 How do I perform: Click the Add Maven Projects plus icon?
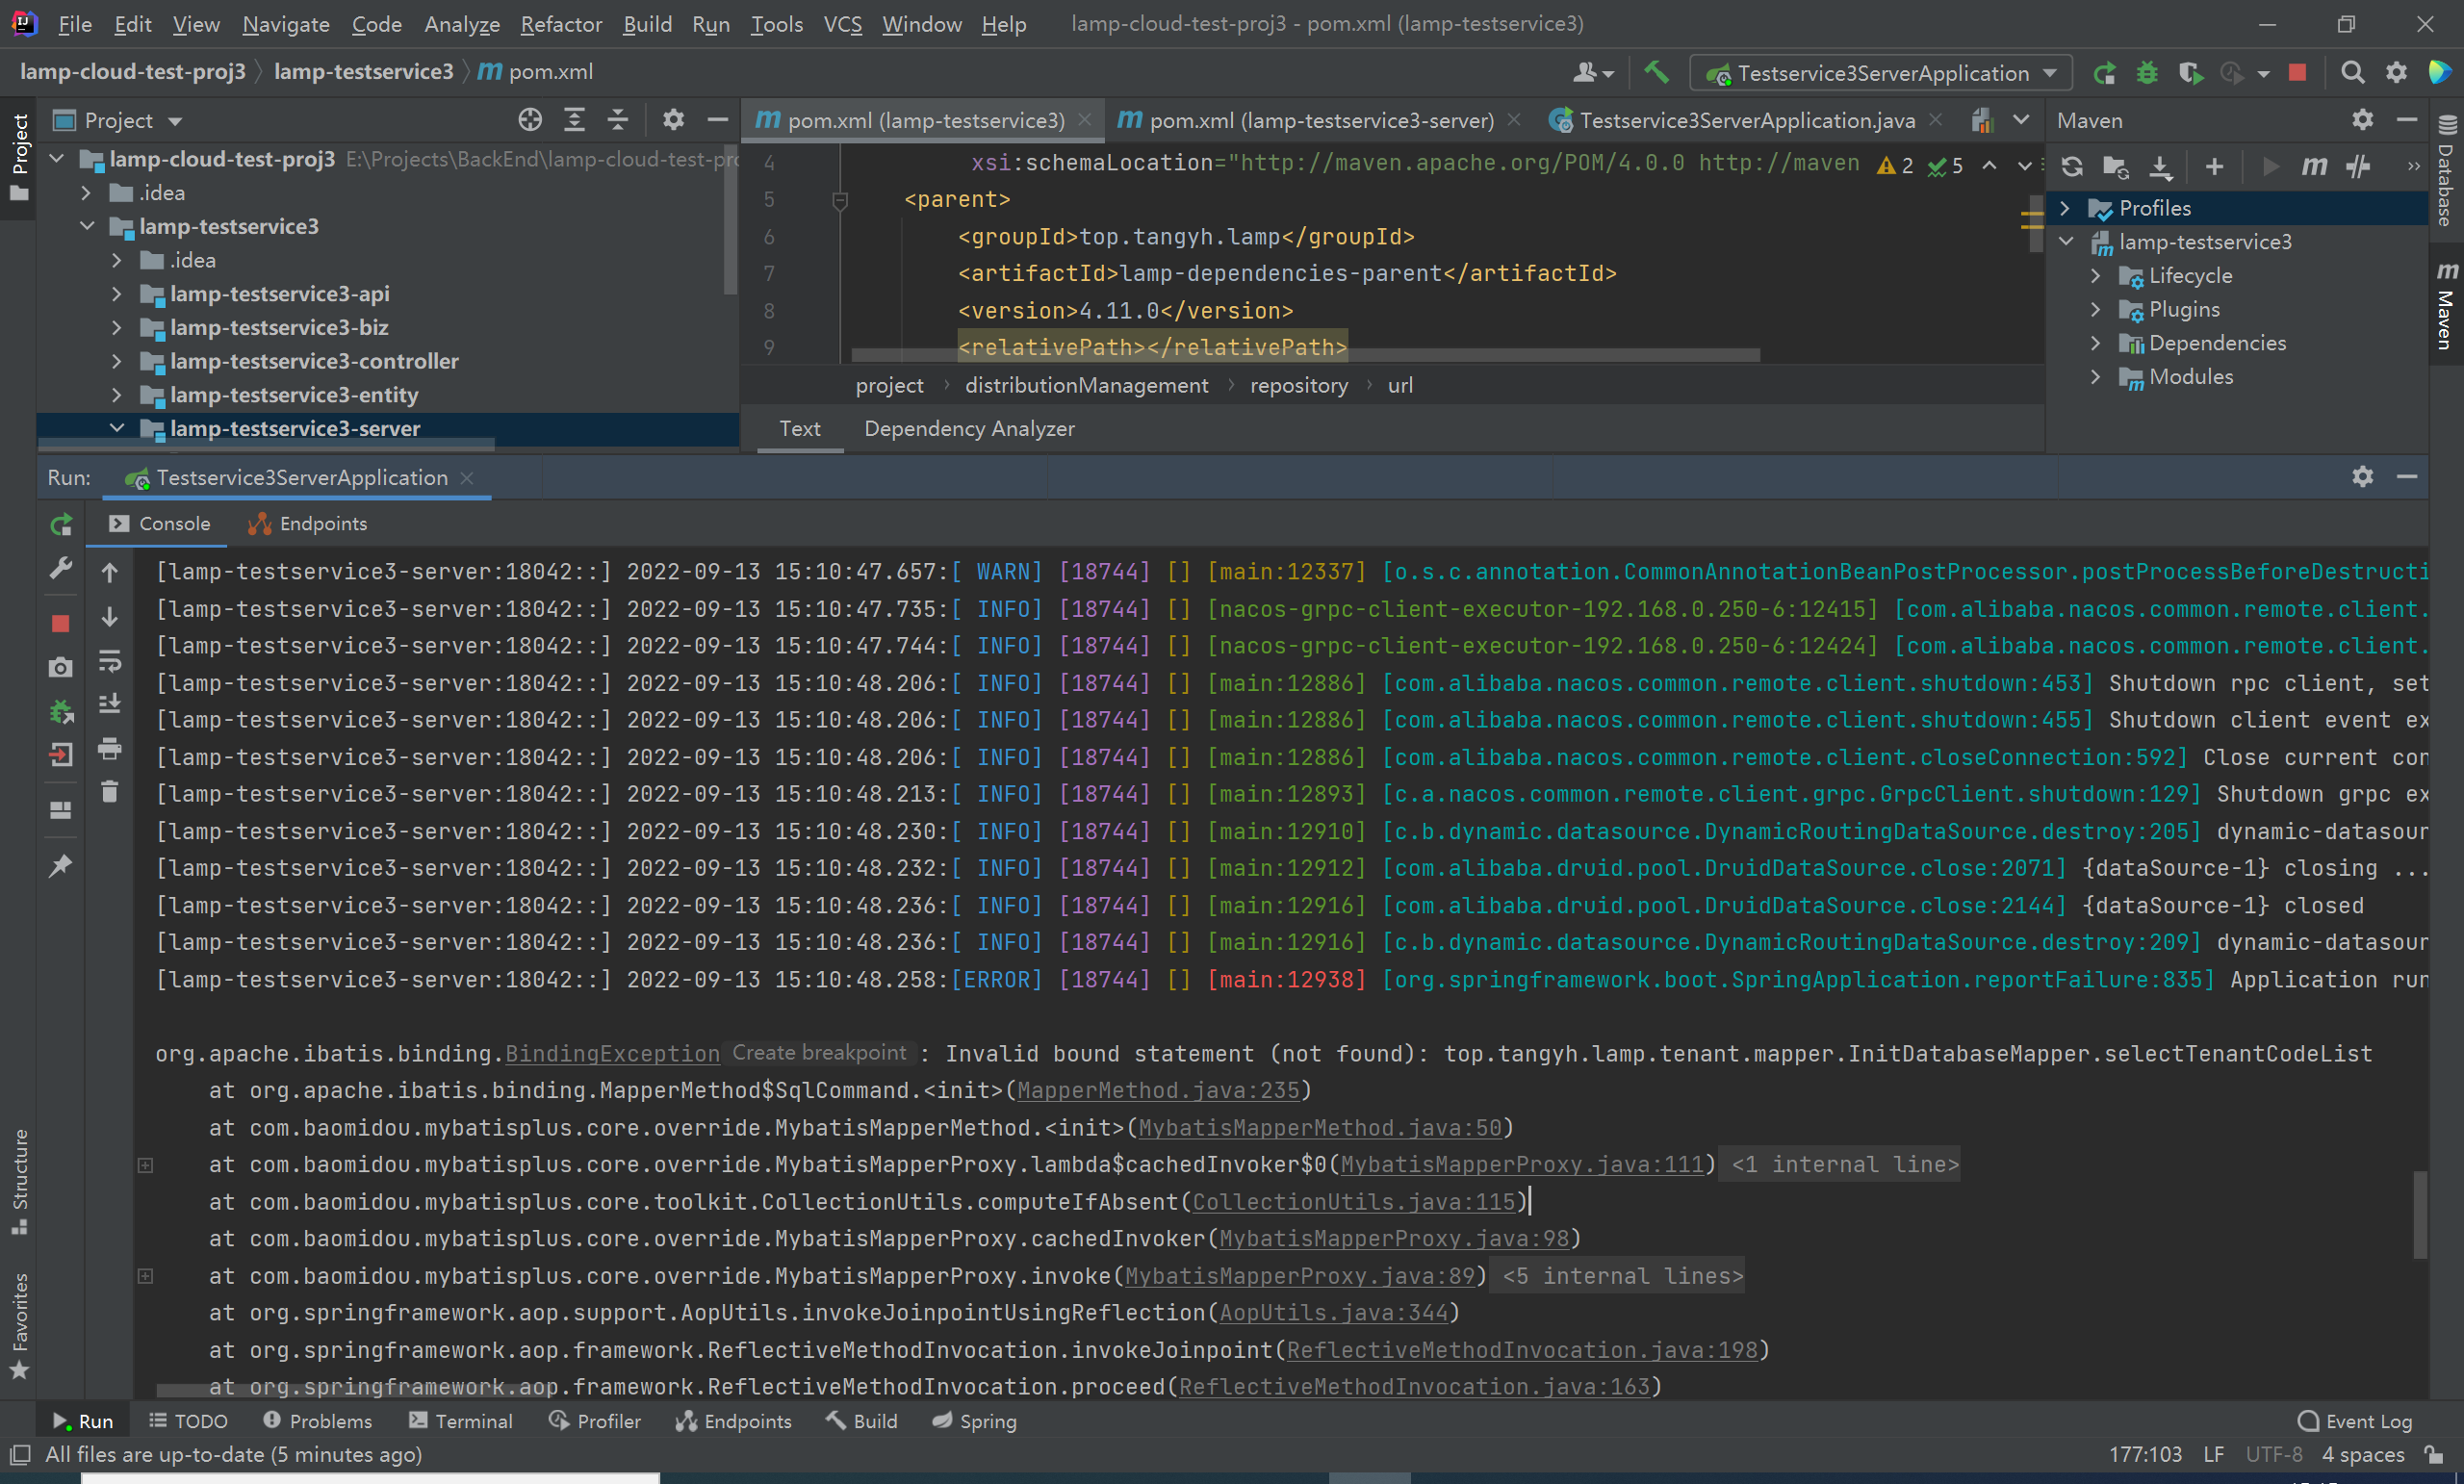coord(2214,166)
